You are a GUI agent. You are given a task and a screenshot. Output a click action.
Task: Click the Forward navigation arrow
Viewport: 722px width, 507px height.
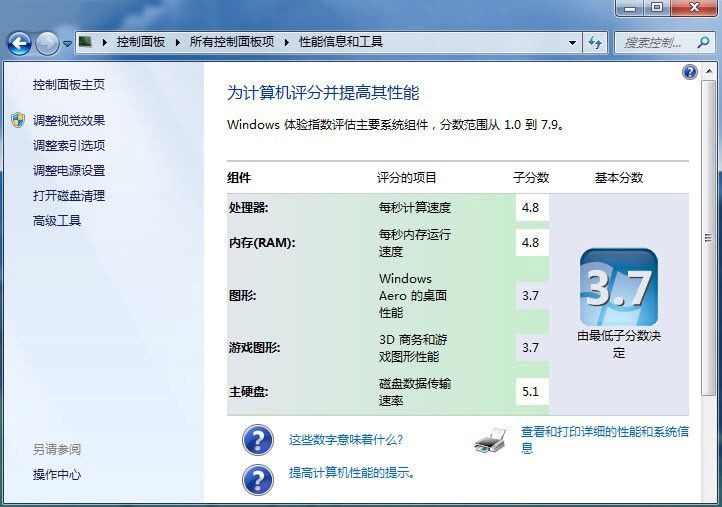(x=47, y=44)
